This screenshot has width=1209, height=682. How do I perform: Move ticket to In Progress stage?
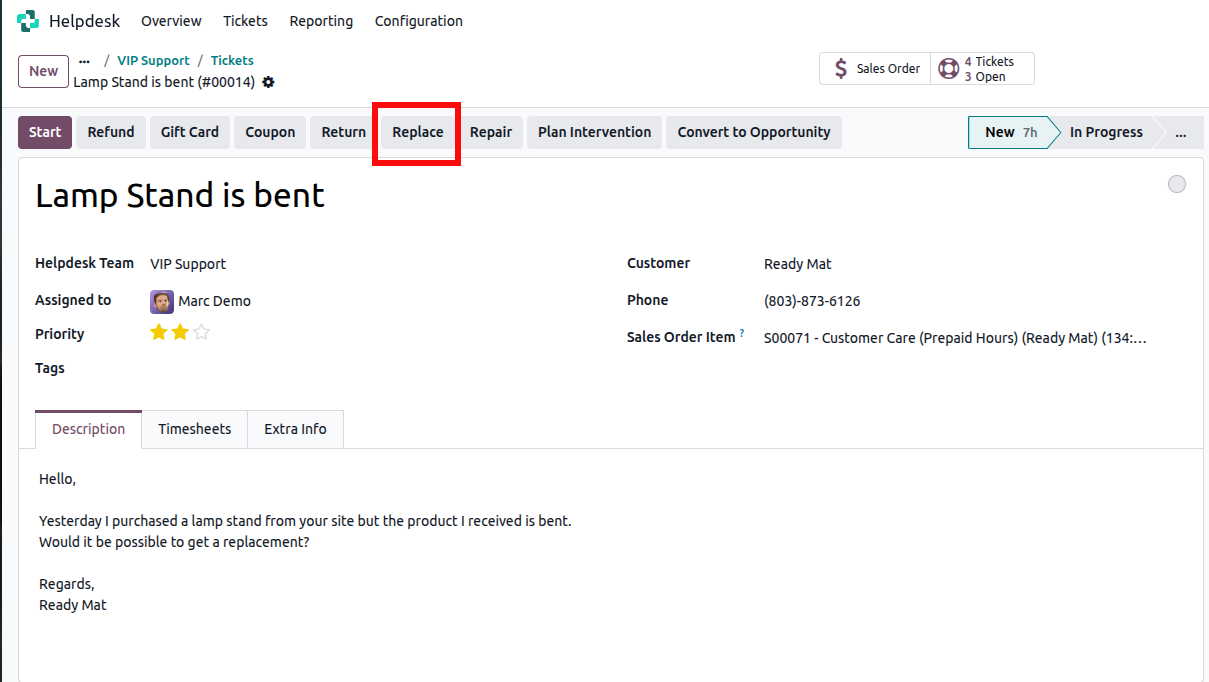(x=1105, y=132)
